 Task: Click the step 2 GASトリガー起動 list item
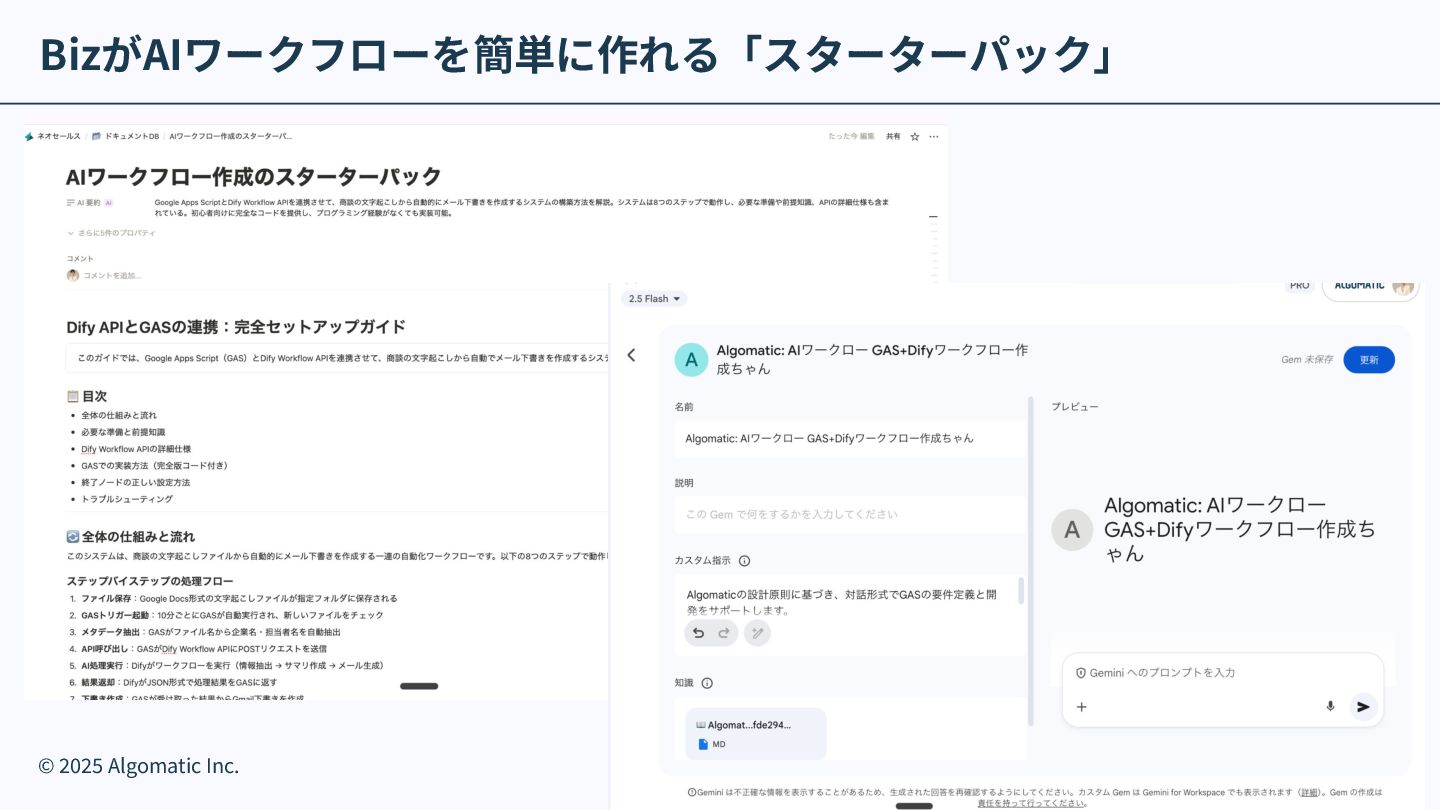[x=227, y=615]
